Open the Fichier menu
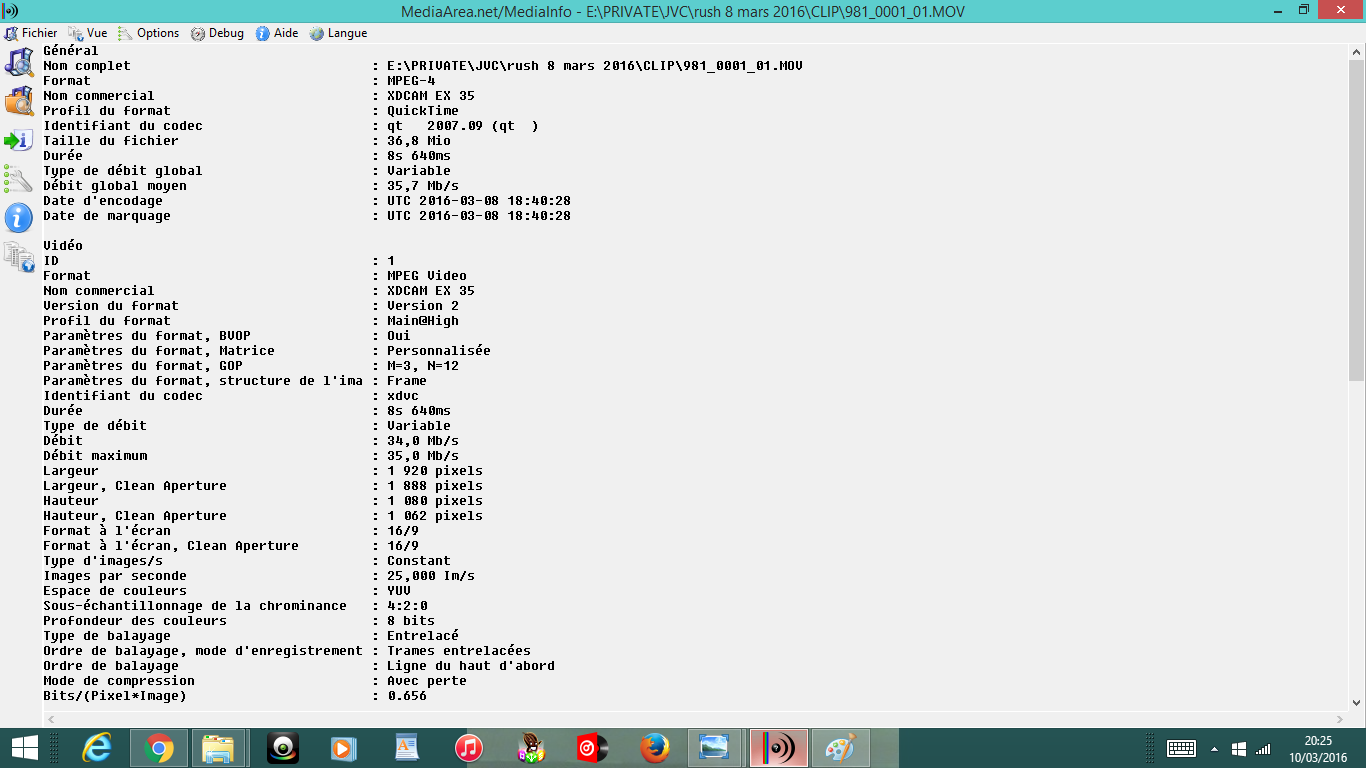Screen dimensions: 1366x768 (31, 33)
